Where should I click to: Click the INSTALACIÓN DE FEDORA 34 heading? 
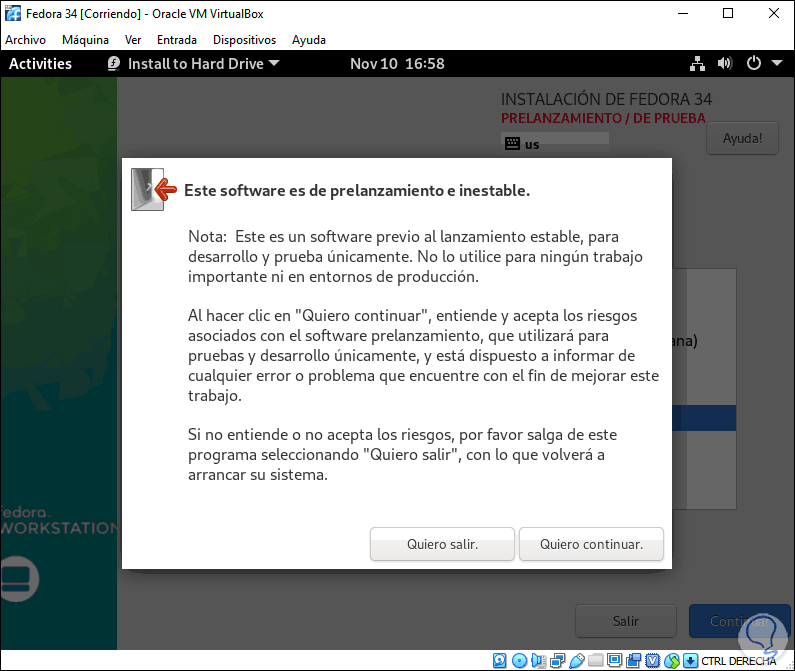click(x=606, y=99)
